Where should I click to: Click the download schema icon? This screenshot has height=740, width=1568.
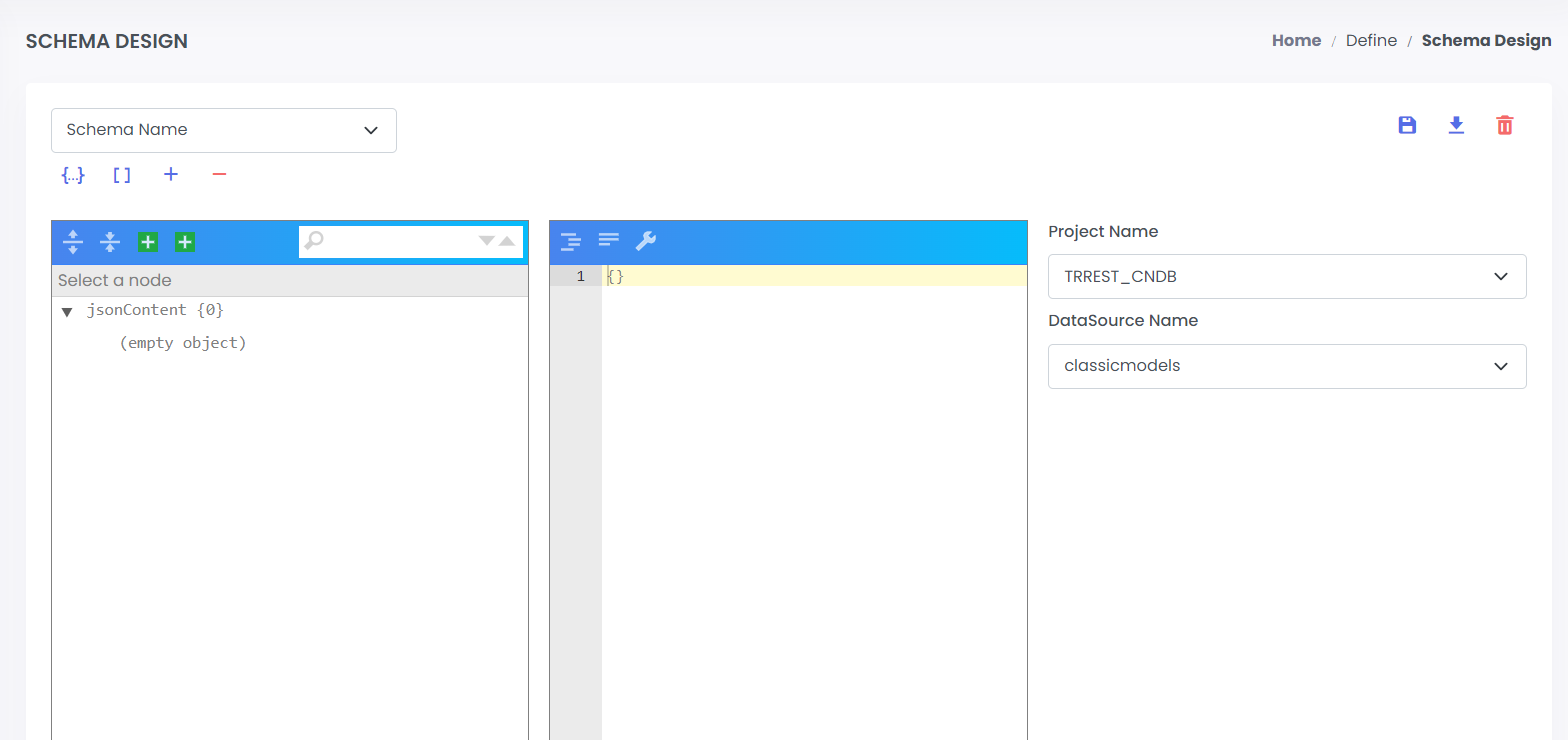click(x=1456, y=125)
